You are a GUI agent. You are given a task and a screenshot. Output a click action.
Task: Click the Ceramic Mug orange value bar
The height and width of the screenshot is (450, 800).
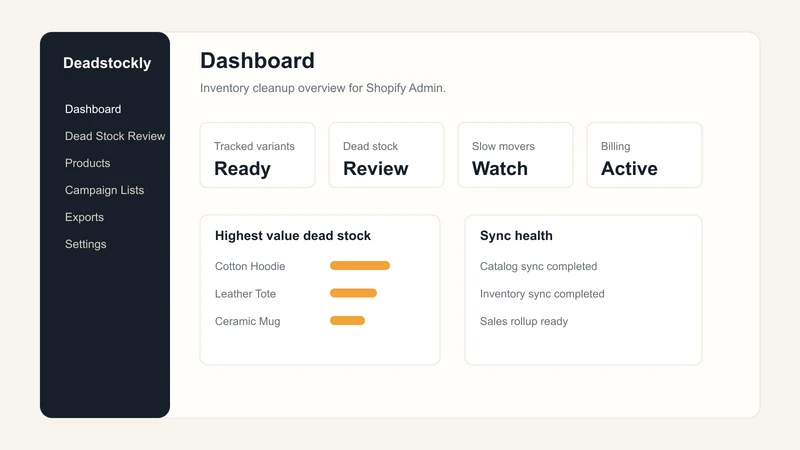(347, 321)
